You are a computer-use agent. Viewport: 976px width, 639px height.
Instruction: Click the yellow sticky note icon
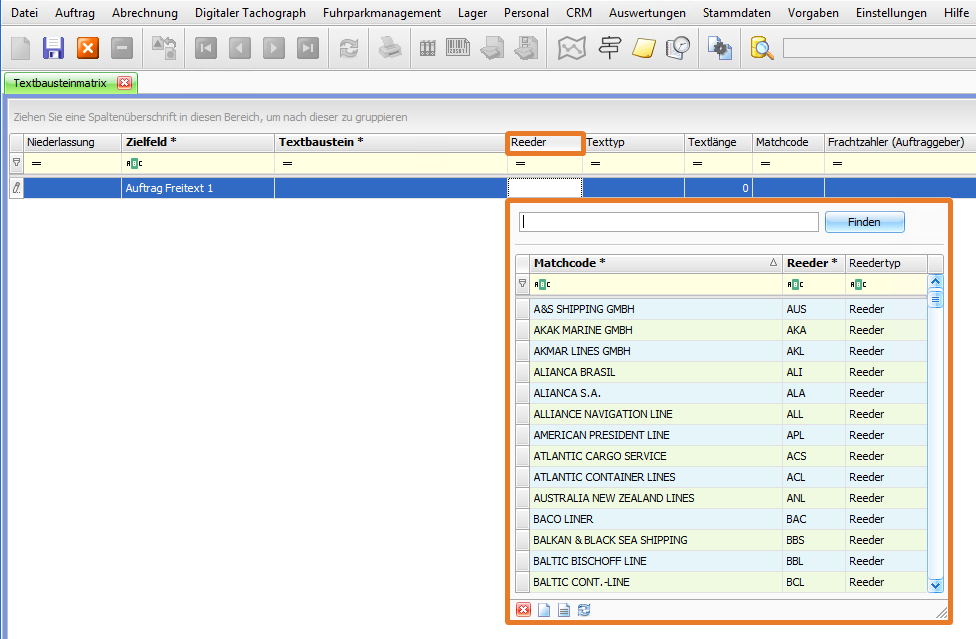tap(643, 48)
